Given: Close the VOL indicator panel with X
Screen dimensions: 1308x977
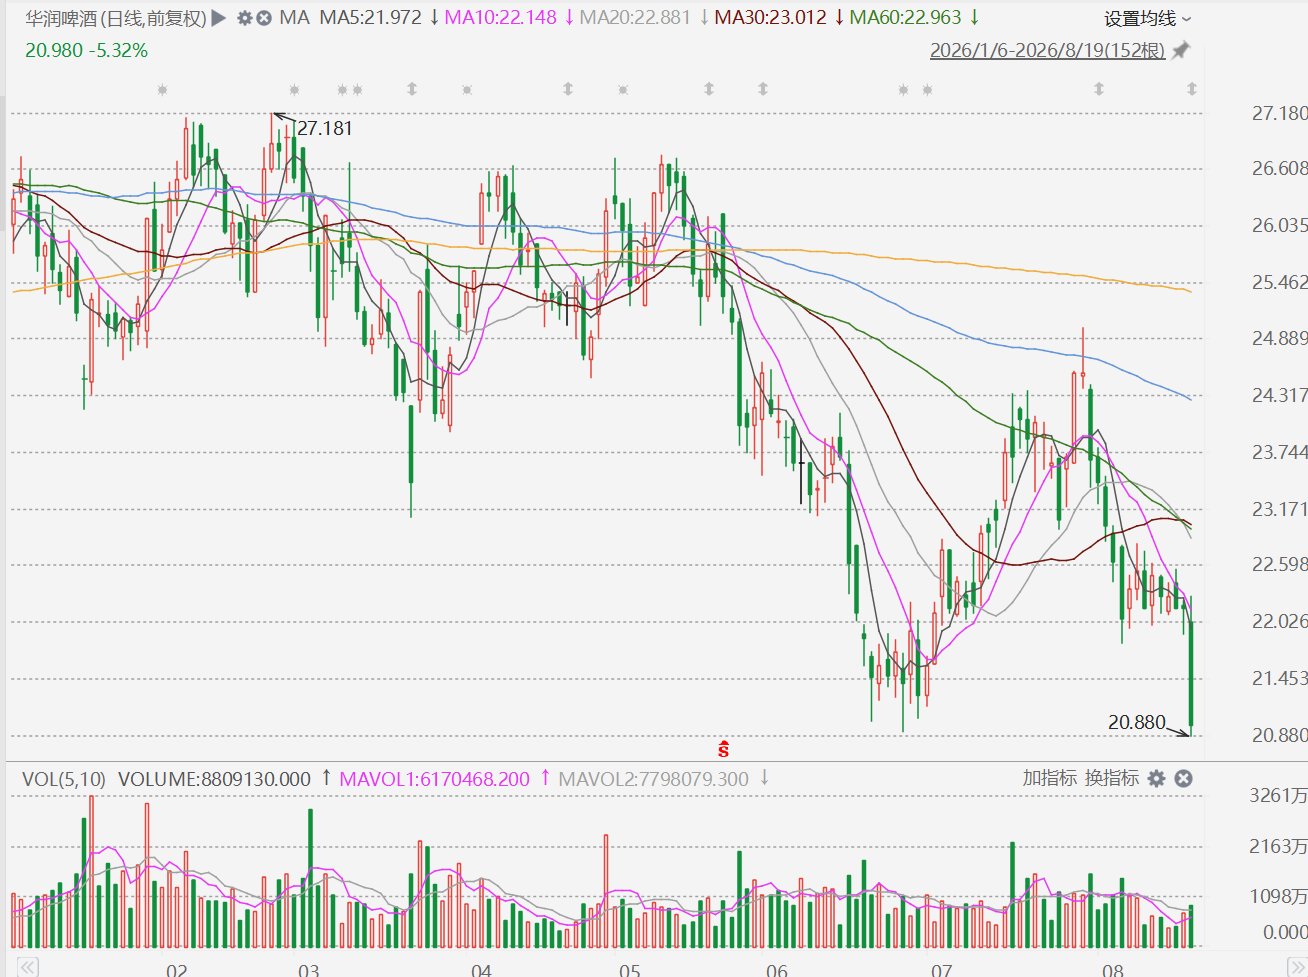Looking at the screenshot, I should pyautogui.click(x=1183, y=778).
